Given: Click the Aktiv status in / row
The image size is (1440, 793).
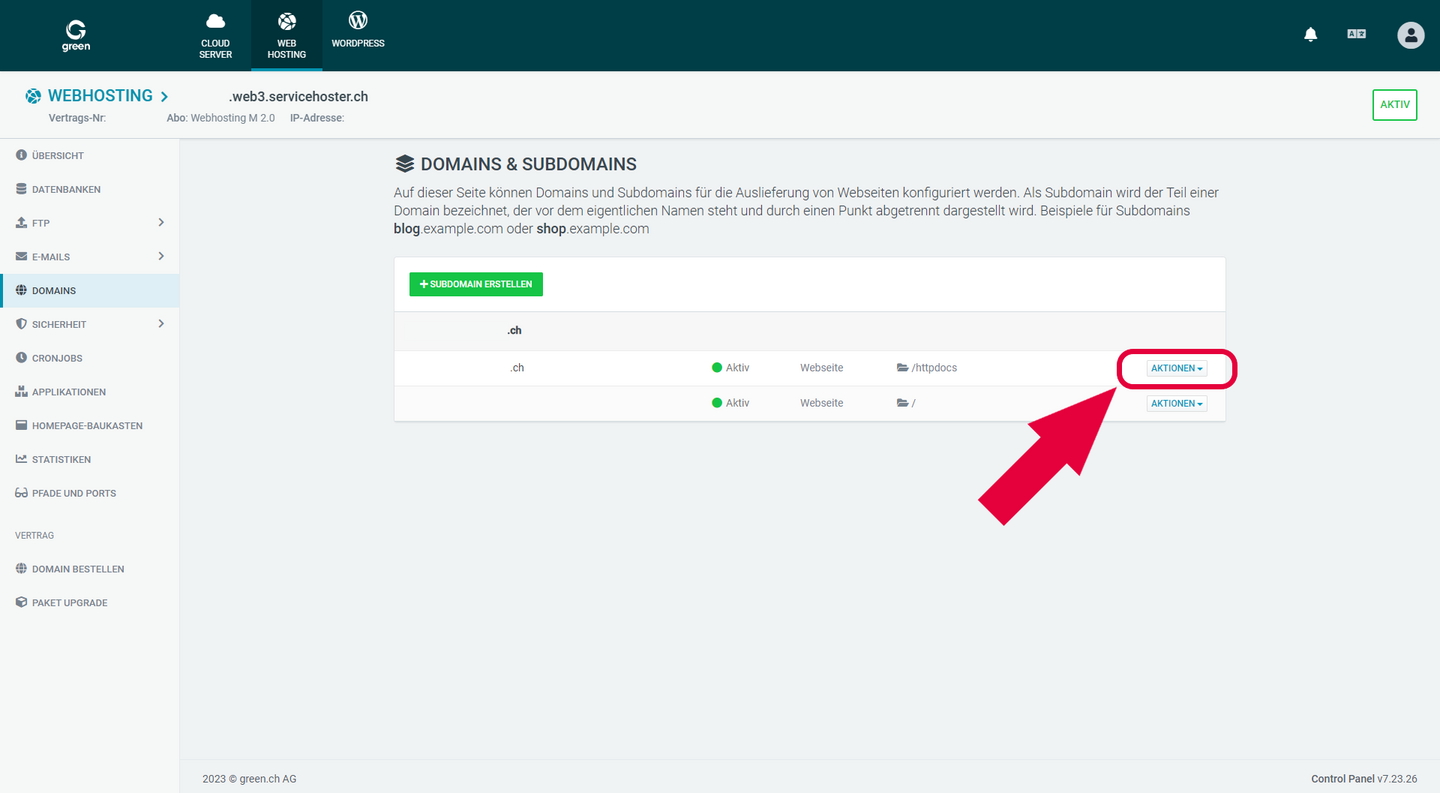Looking at the screenshot, I should click(x=730, y=403).
